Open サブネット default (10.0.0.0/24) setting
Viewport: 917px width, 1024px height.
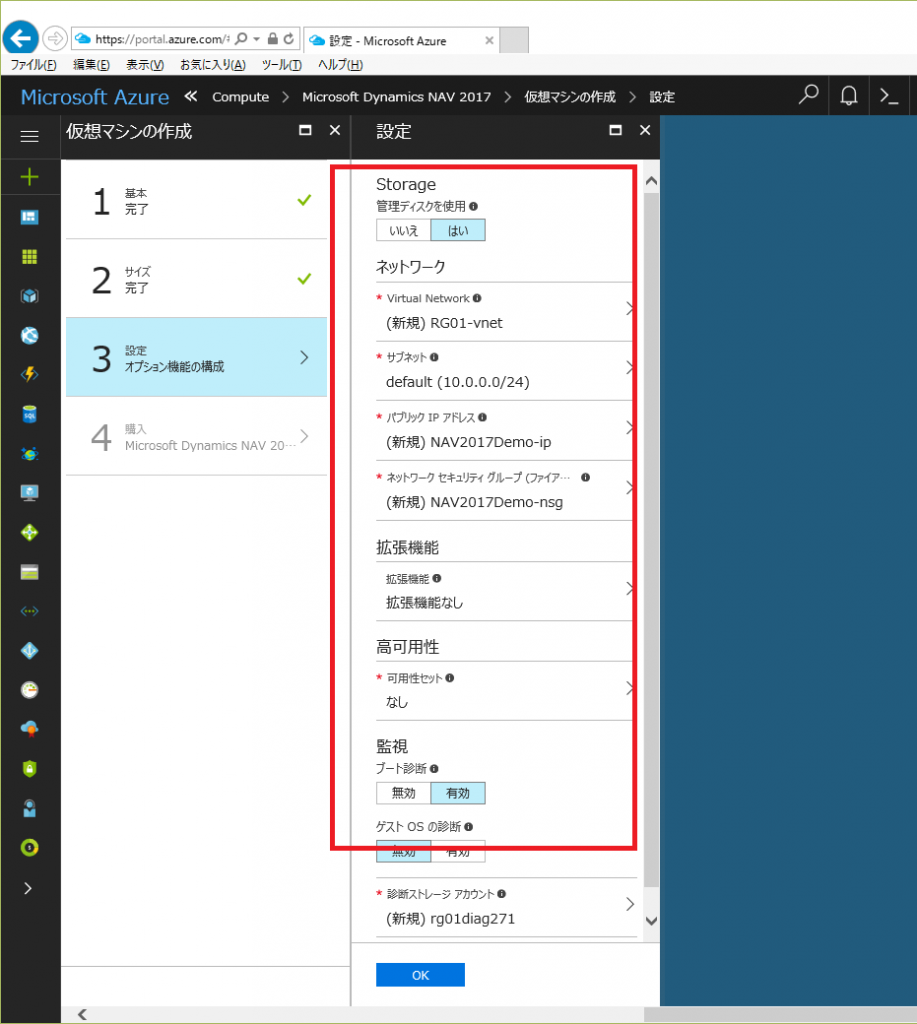coord(506,371)
